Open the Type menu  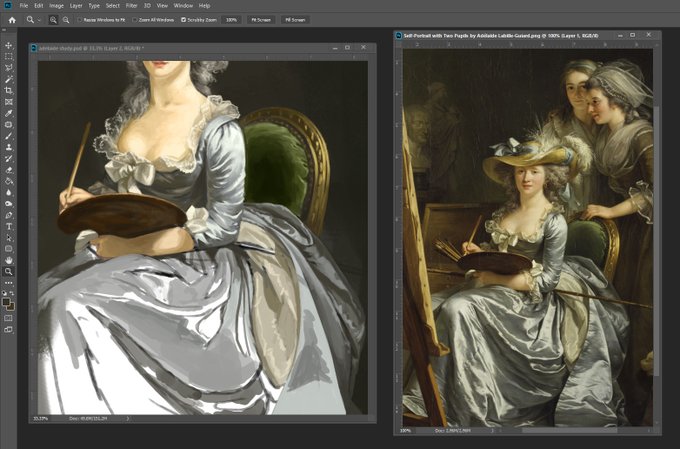coord(94,6)
